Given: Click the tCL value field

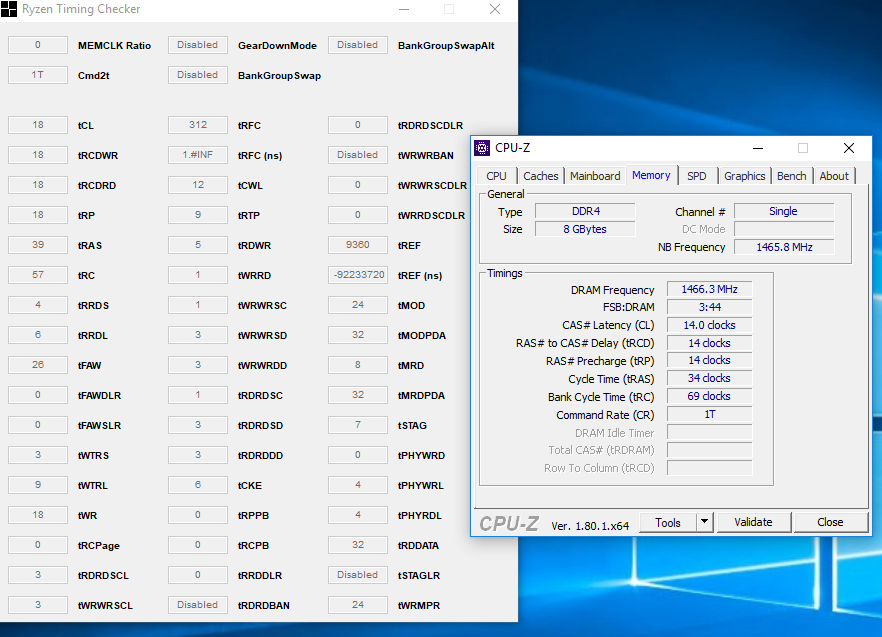Looking at the screenshot, I should (38, 125).
